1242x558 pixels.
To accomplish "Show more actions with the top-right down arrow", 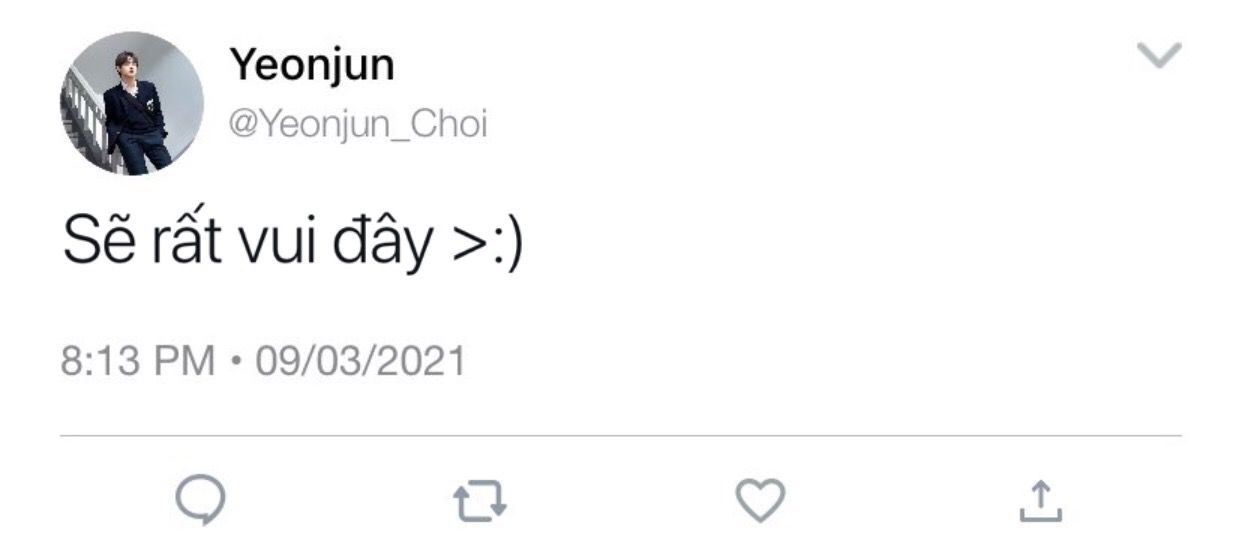I will [x=1160, y=55].
